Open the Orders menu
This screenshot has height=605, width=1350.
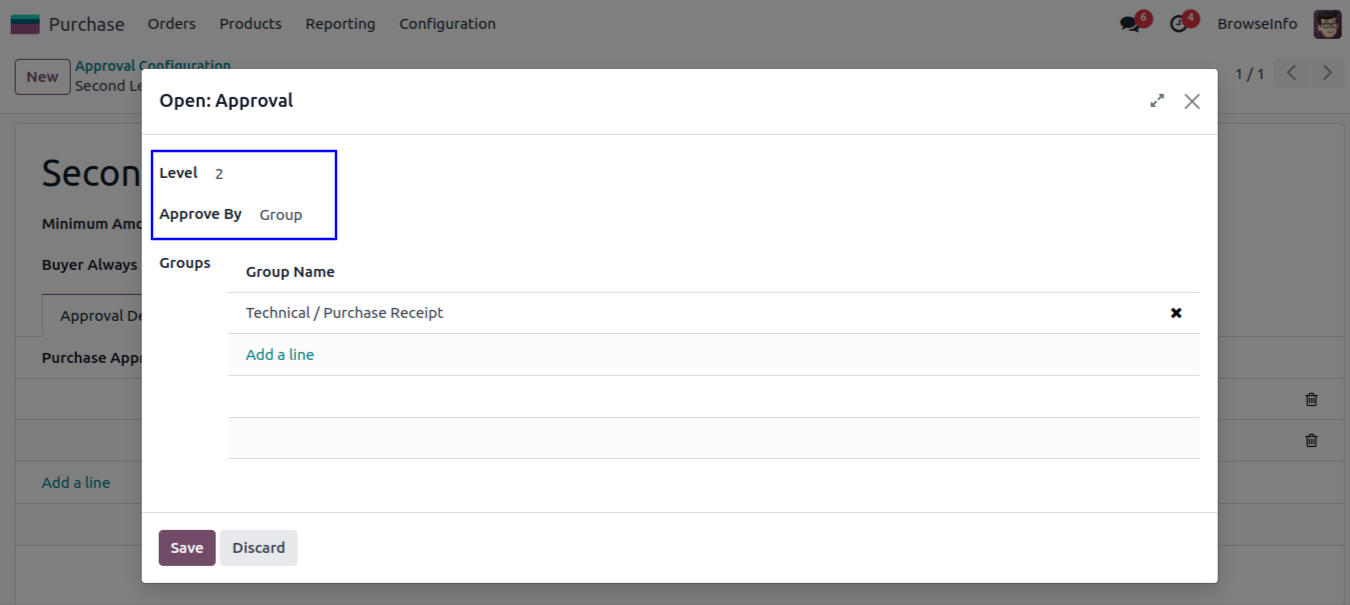coord(171,24)
